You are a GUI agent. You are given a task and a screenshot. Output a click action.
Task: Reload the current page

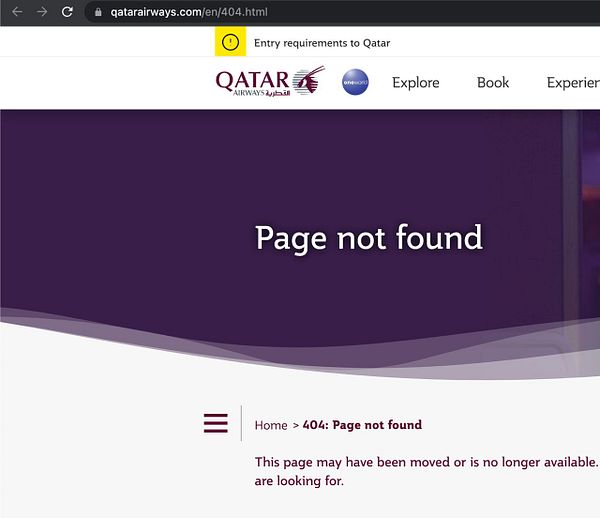(x=67, y=12)
